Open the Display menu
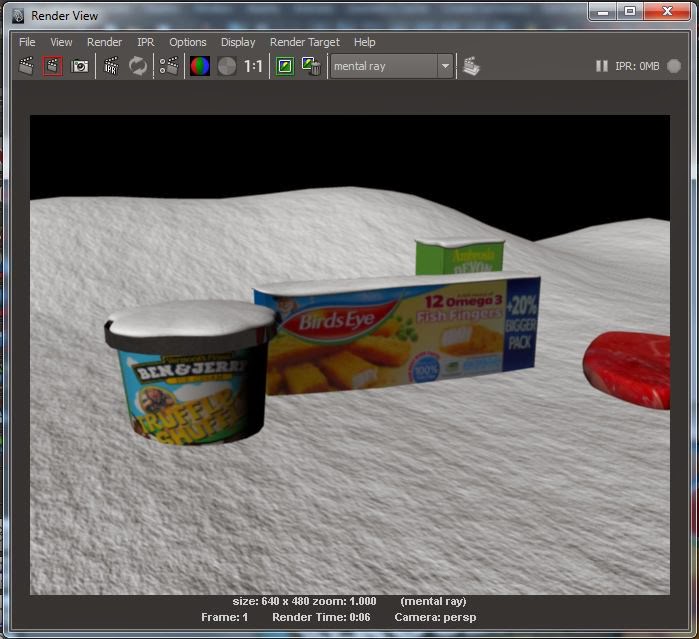 [x=238, y=42]
